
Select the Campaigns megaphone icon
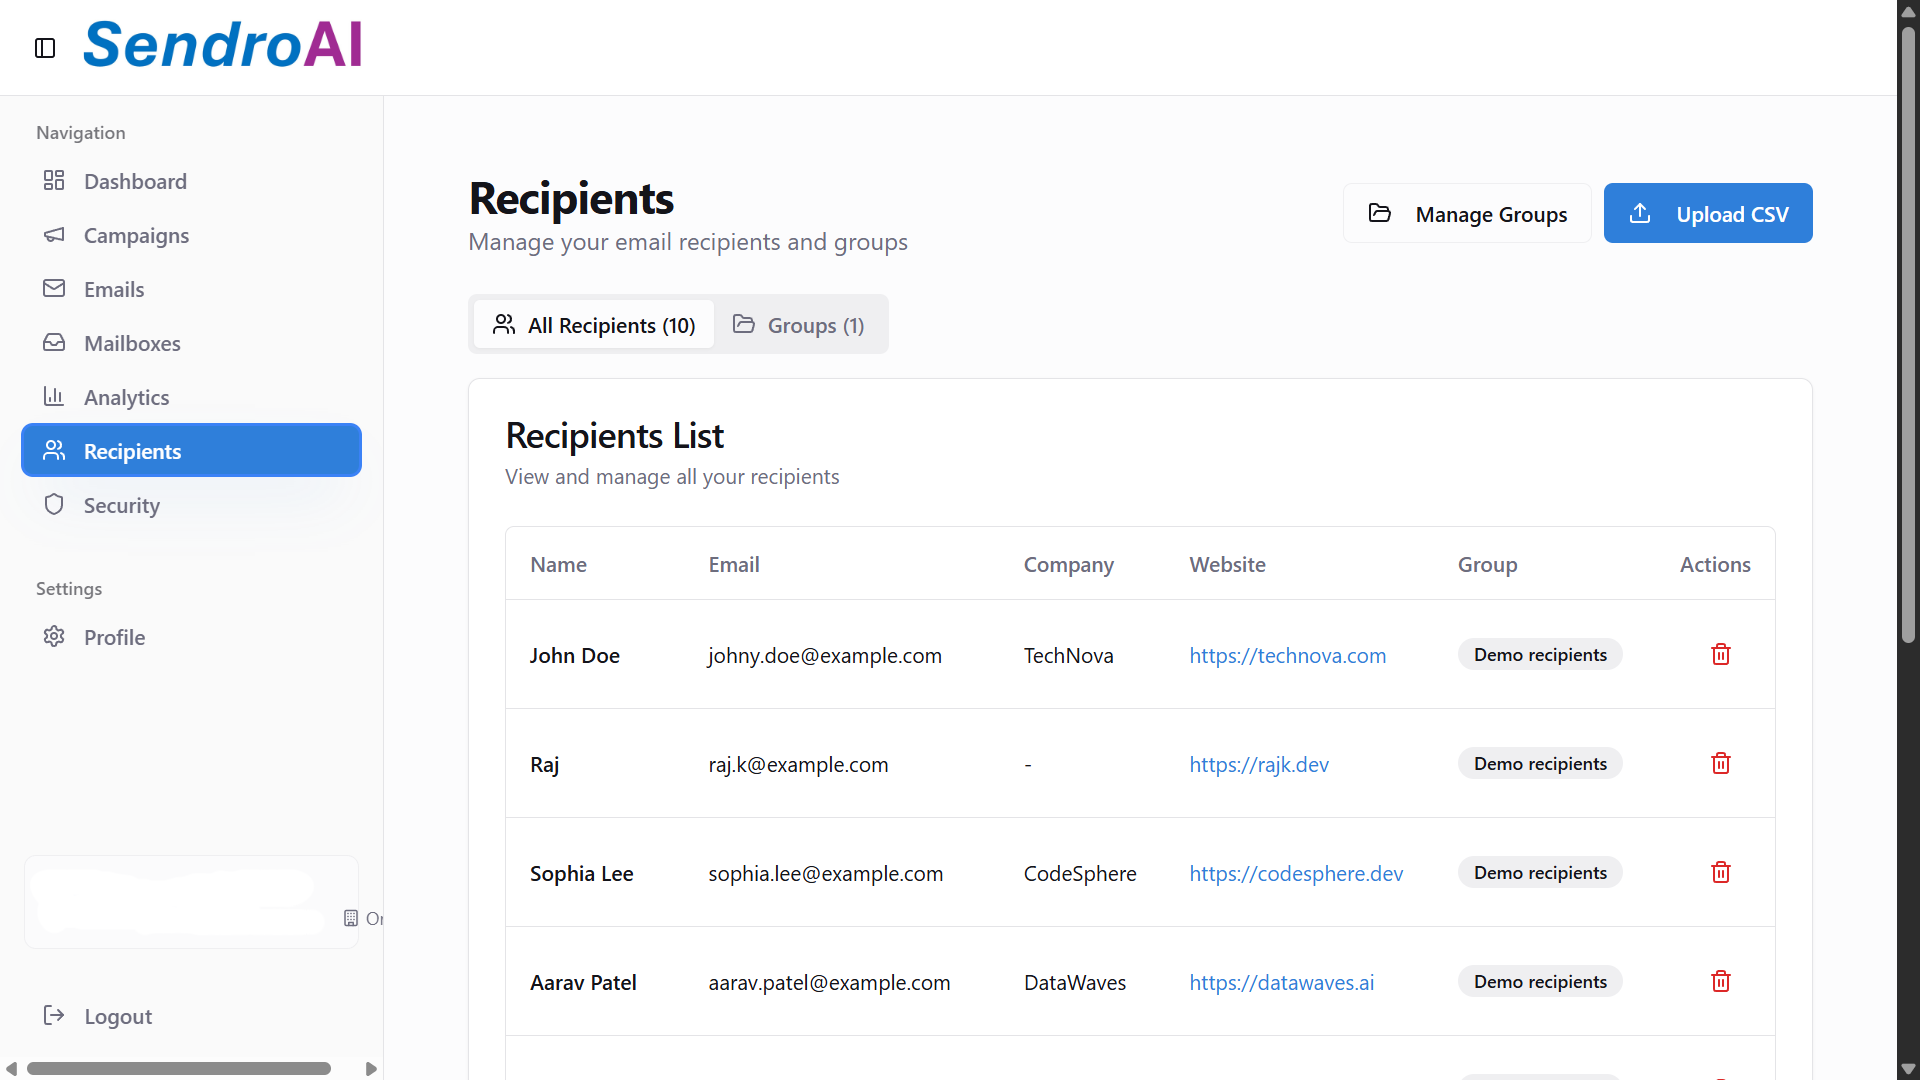tap(55, 235)
